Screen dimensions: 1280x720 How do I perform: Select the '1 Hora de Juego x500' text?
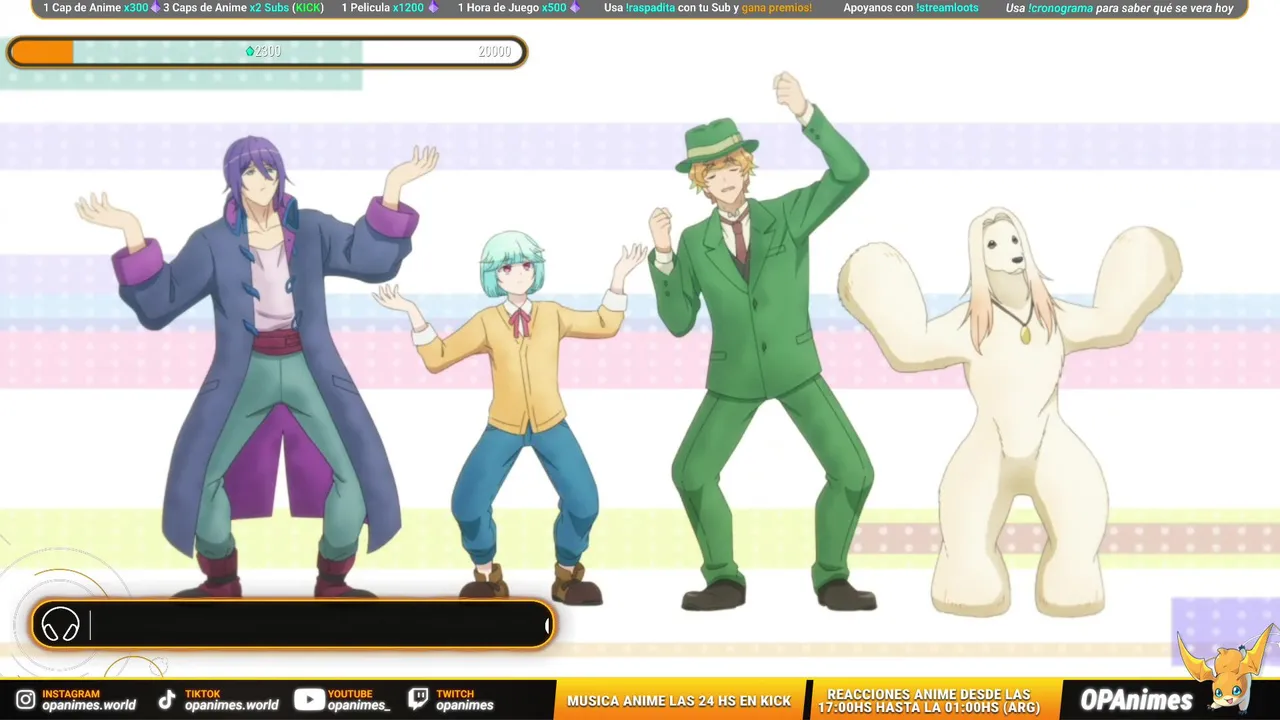pyautogui.click(x=512, y=8)
